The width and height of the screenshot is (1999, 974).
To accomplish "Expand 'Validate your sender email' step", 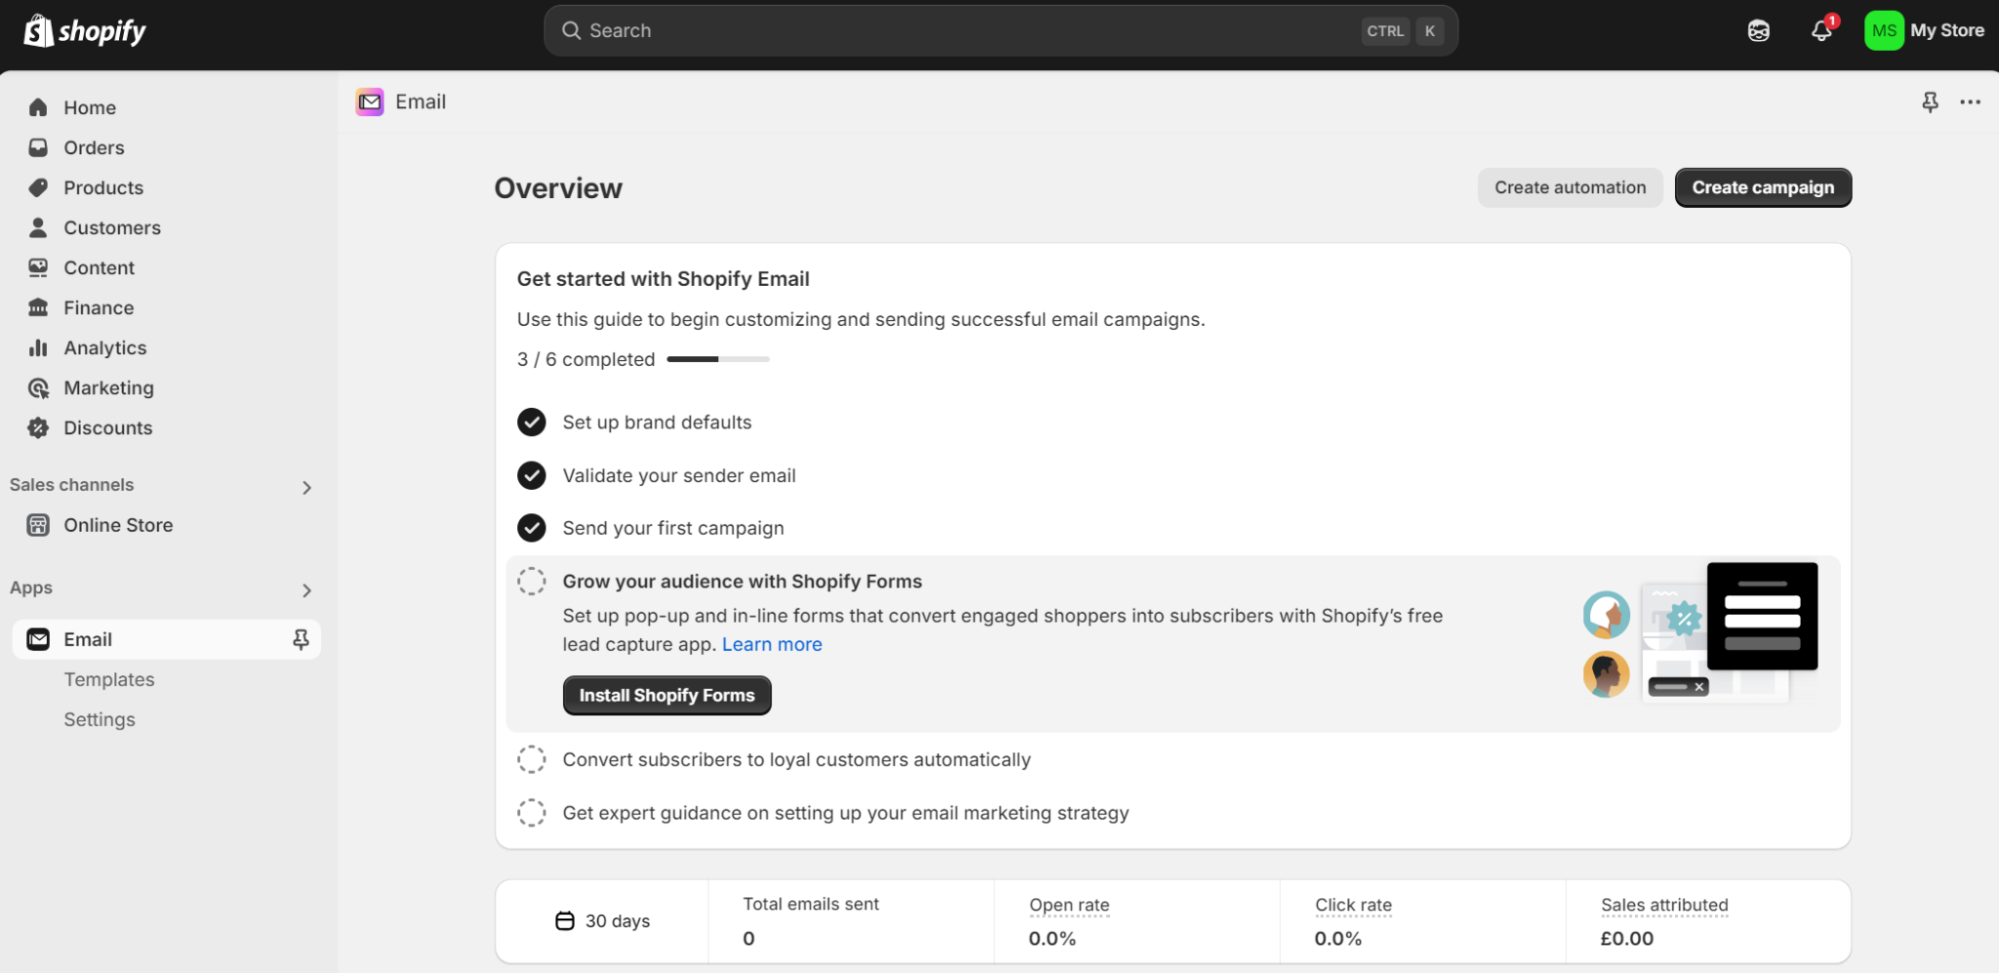I will [x=679, y=475].
